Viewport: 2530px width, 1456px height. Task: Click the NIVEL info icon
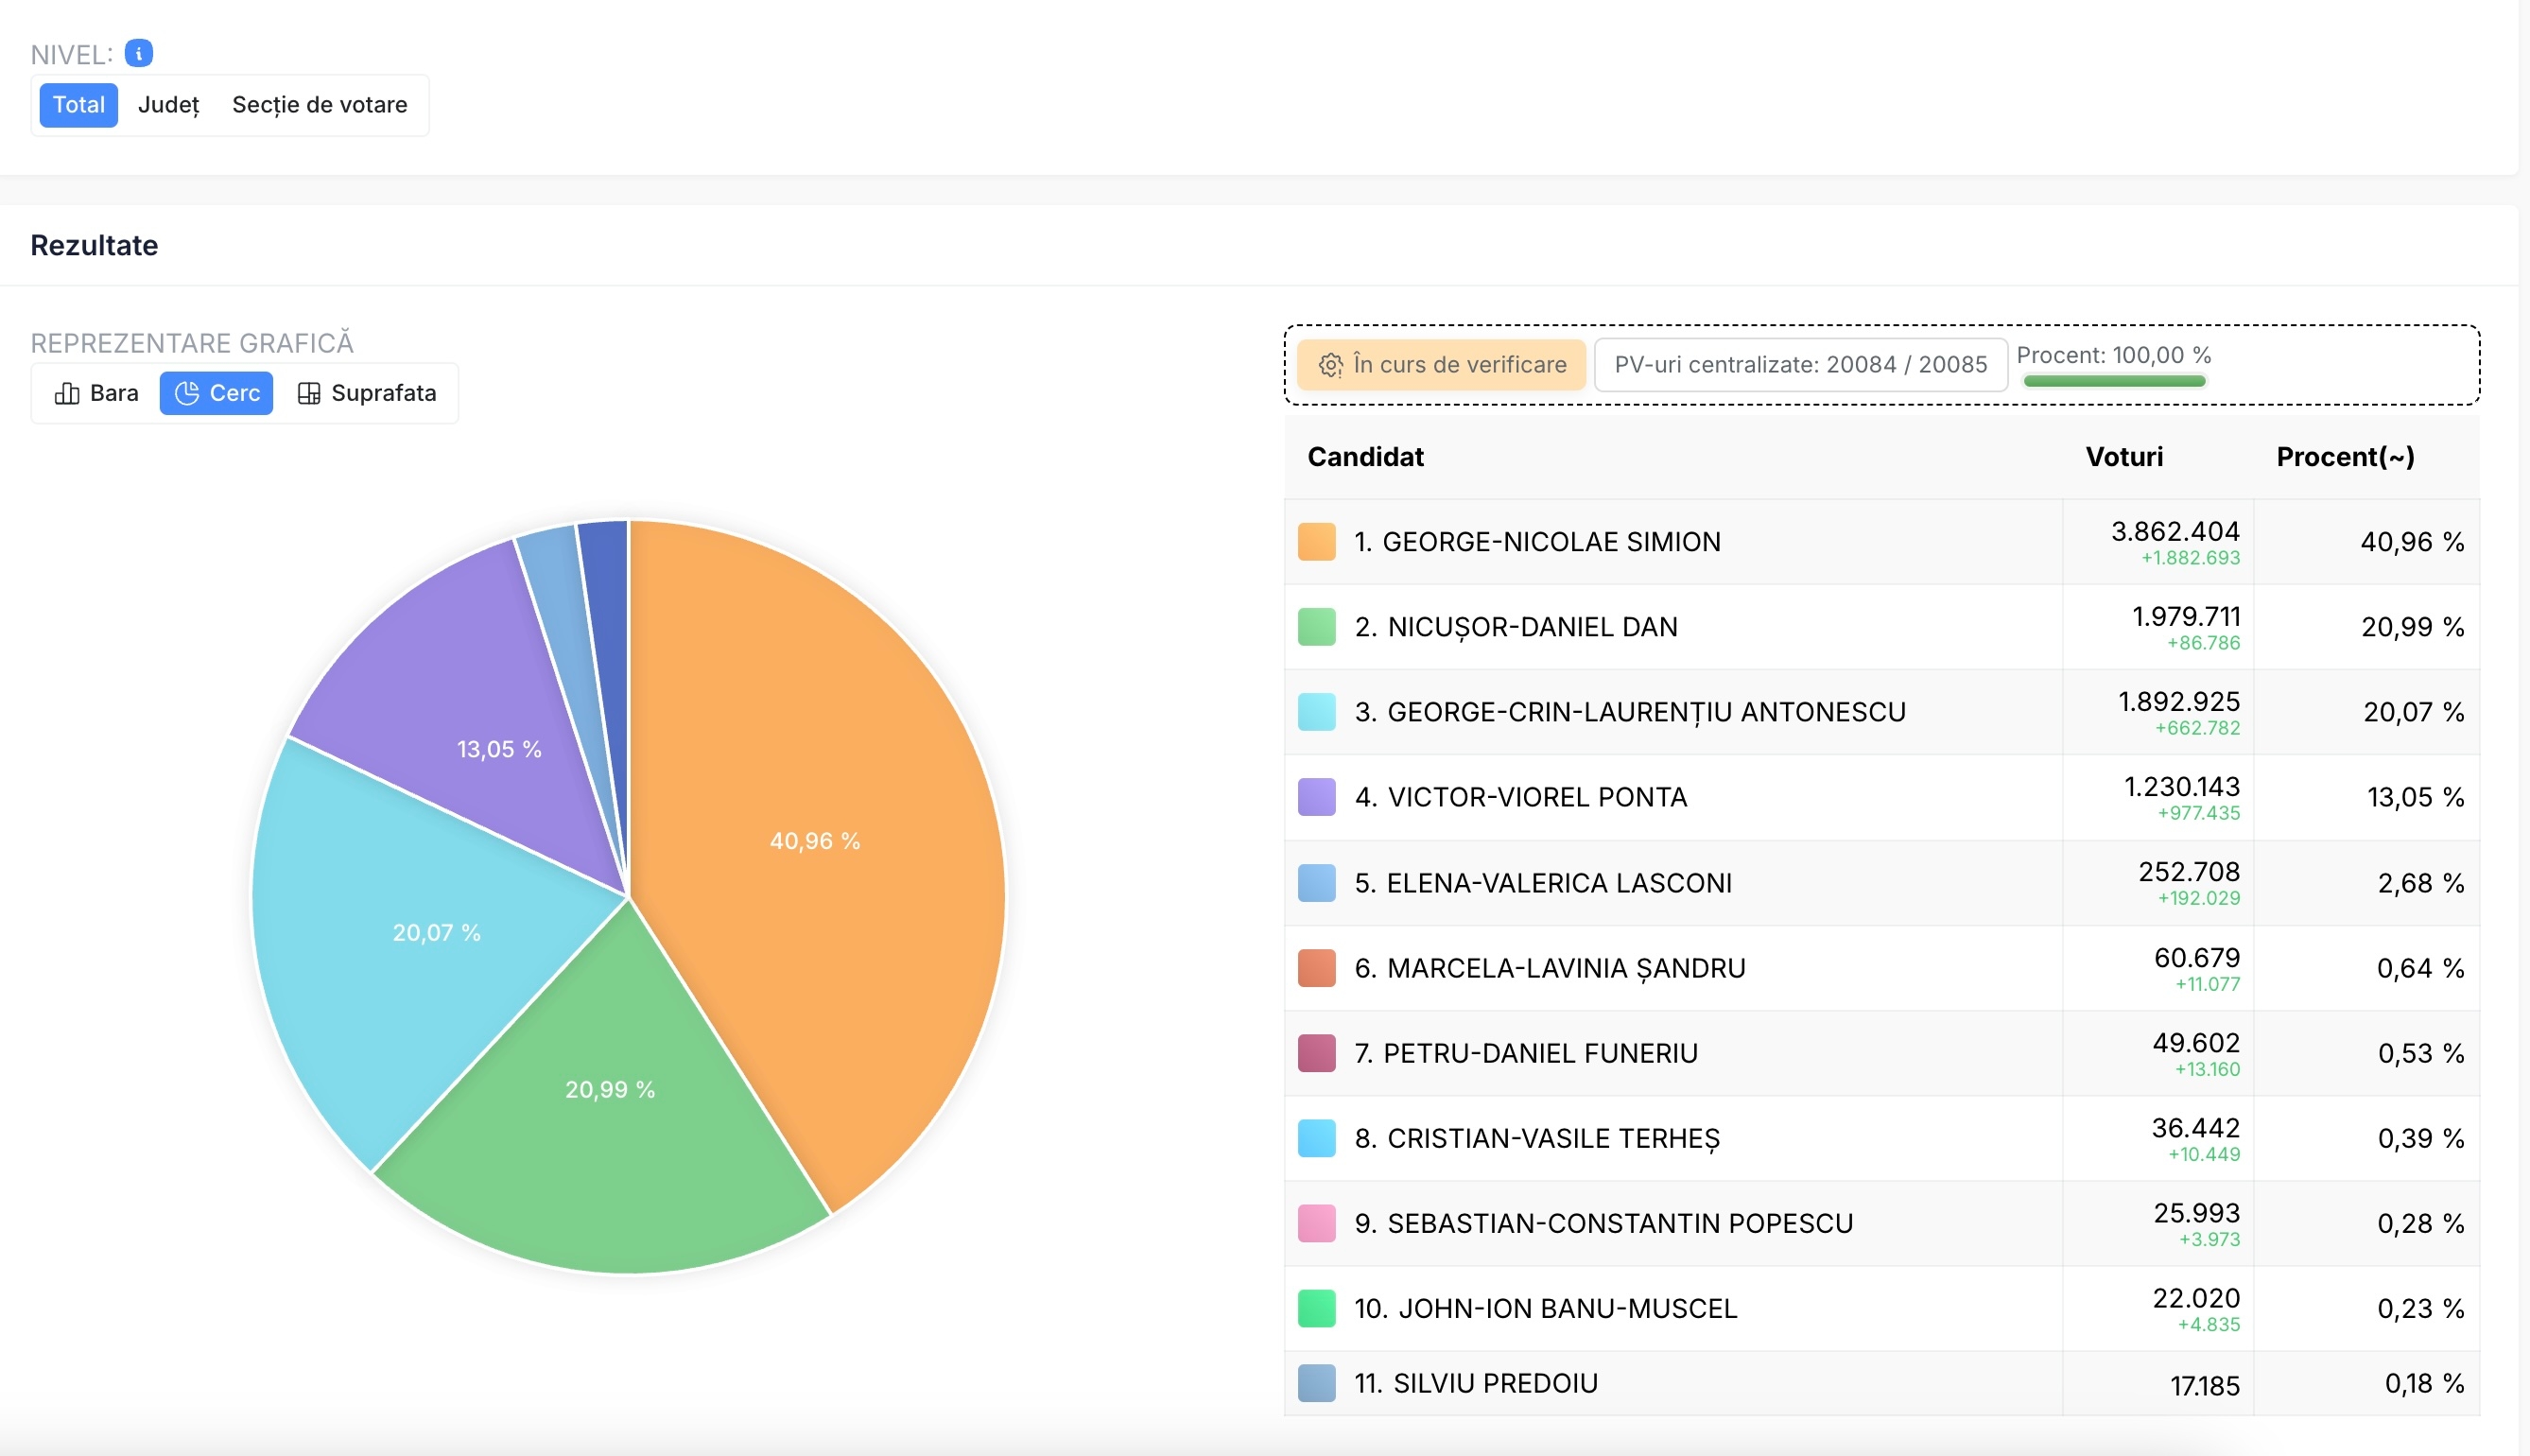tap(139, 53)
